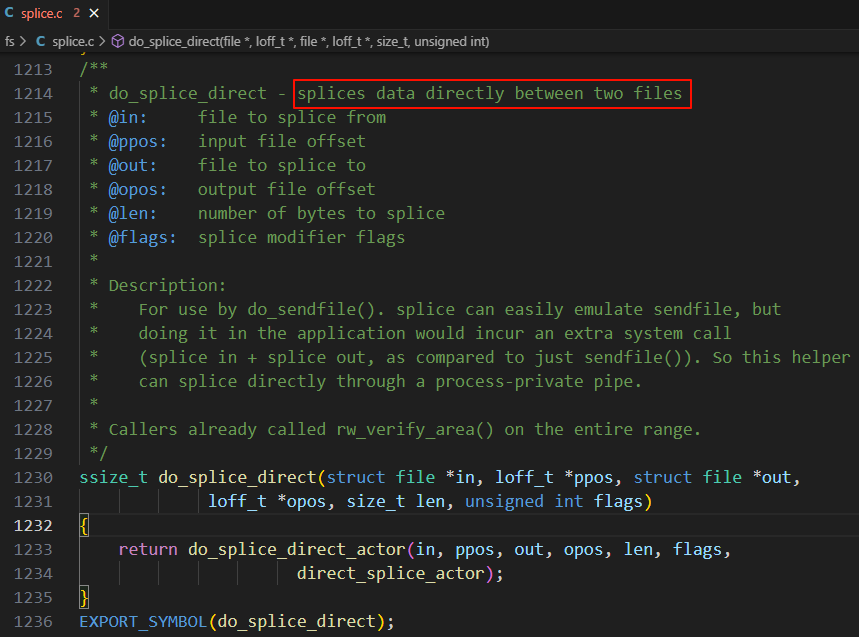Click the "@in:" parameter tag
859x637 pixels.
(x=128, y=118)
